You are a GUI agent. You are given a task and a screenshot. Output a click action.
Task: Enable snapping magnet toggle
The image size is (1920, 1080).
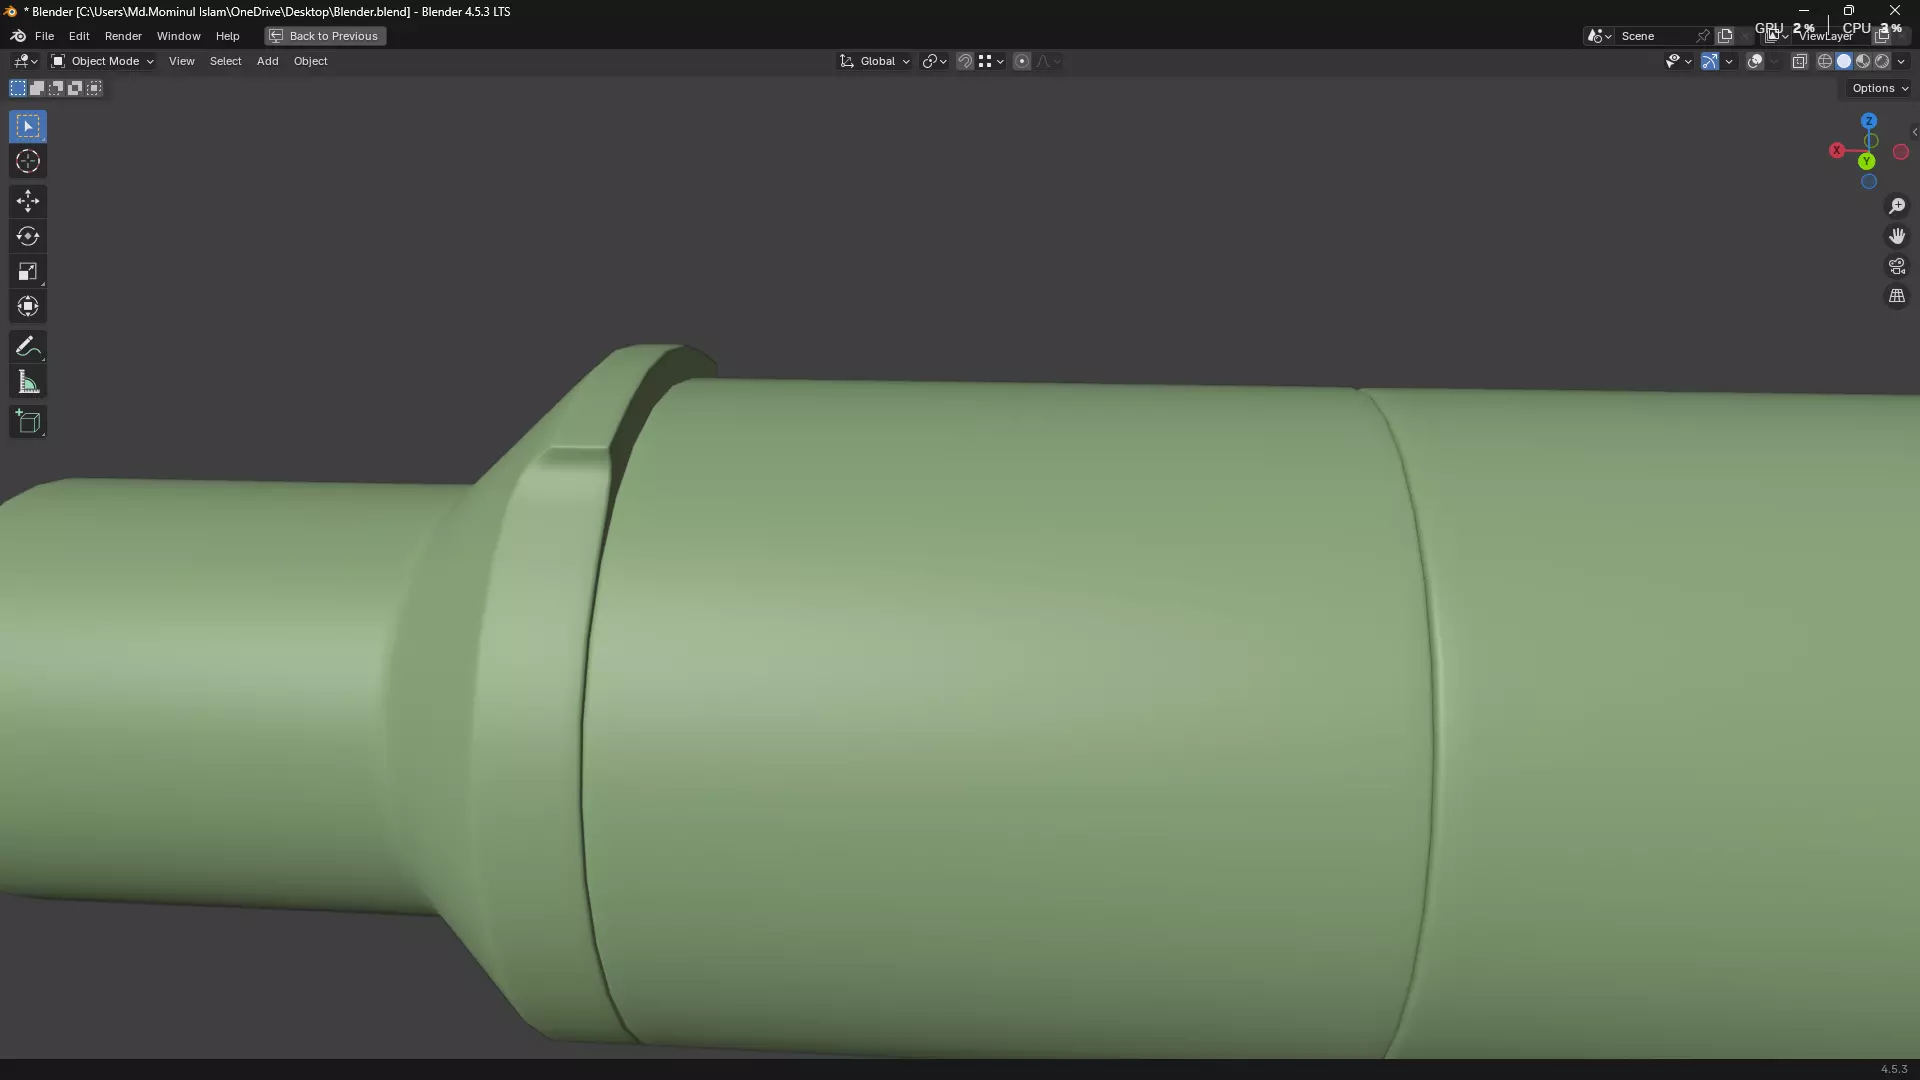point(964,61)
